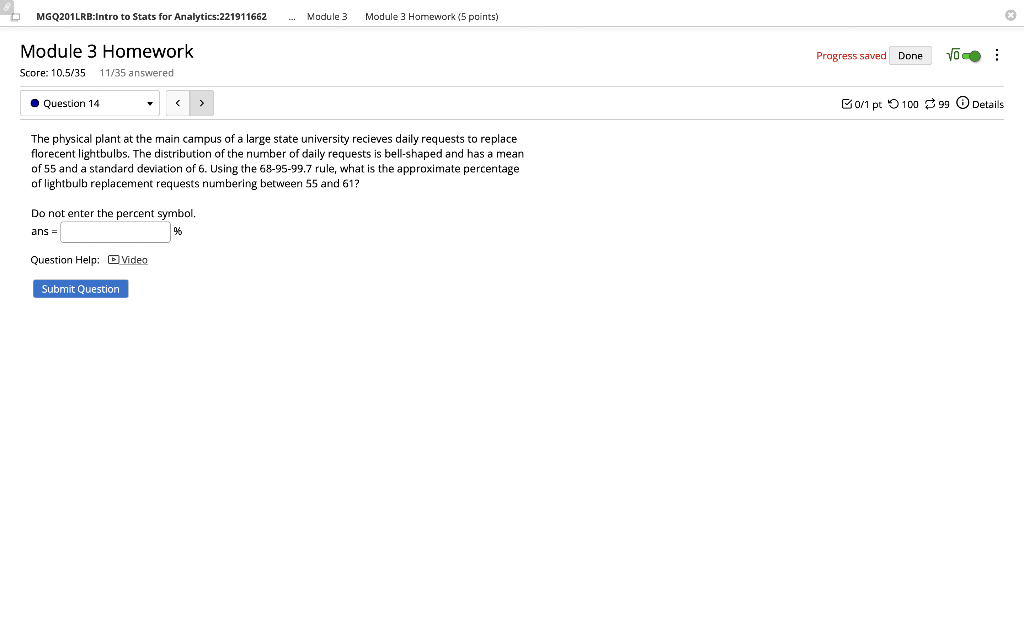Viewport: 1024px width, 640px height.
Task: Go to the previous question arrow
Action: (x=178, y=103)
